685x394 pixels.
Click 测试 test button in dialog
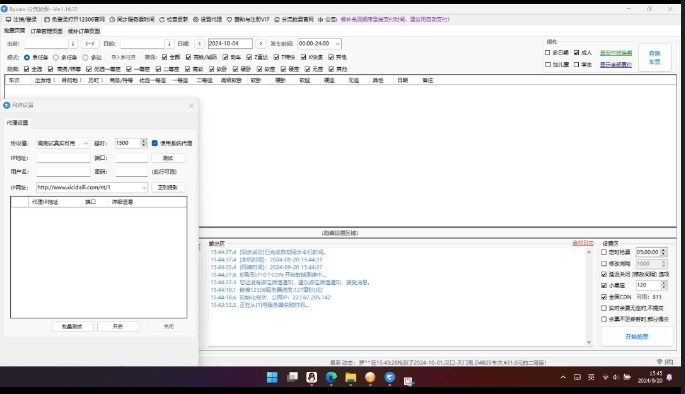168,158
